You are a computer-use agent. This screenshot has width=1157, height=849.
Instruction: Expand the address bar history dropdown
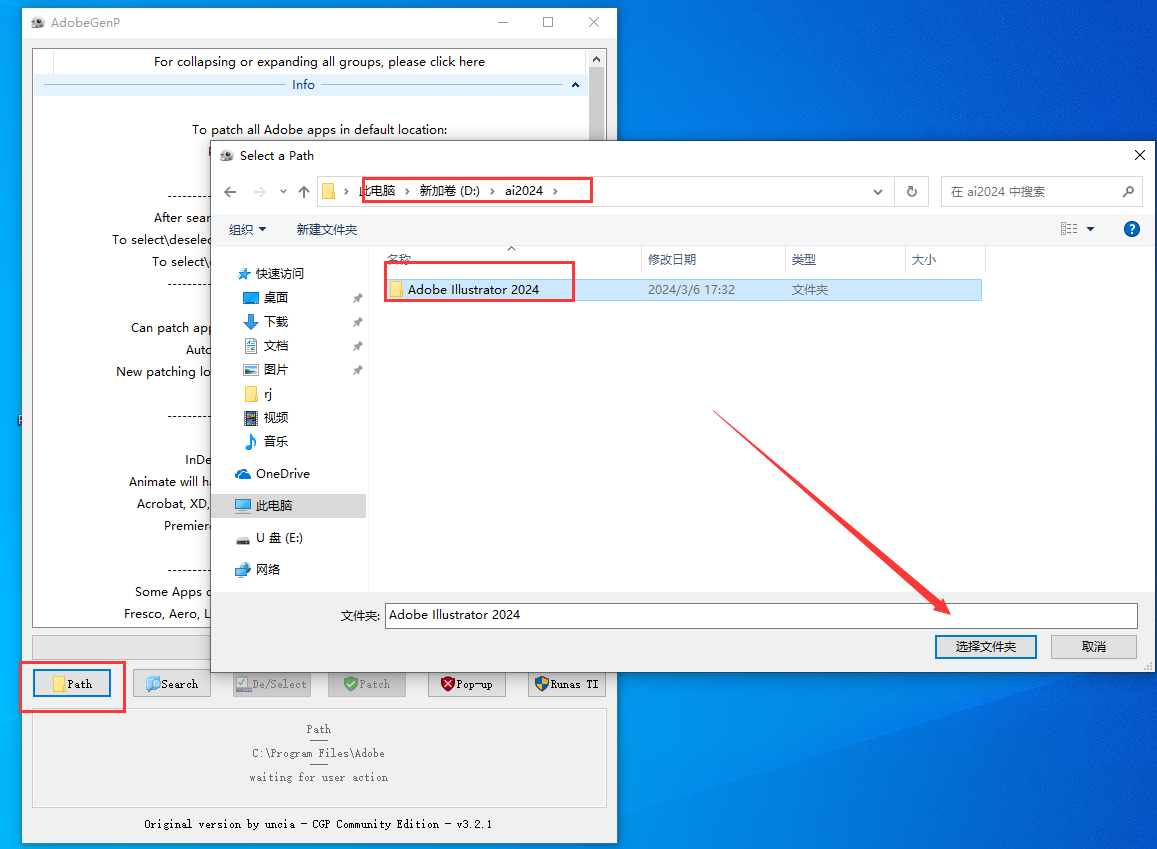pyautogui.click(x=878, y=192)
